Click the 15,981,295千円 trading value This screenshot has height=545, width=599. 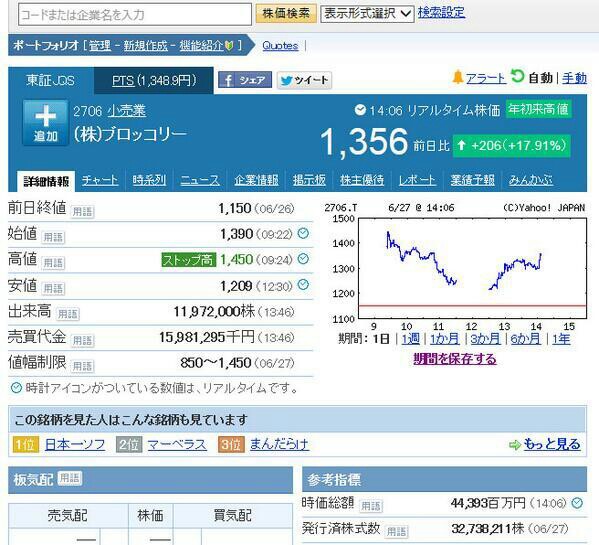pyautogui.click(x=207, y=337)
